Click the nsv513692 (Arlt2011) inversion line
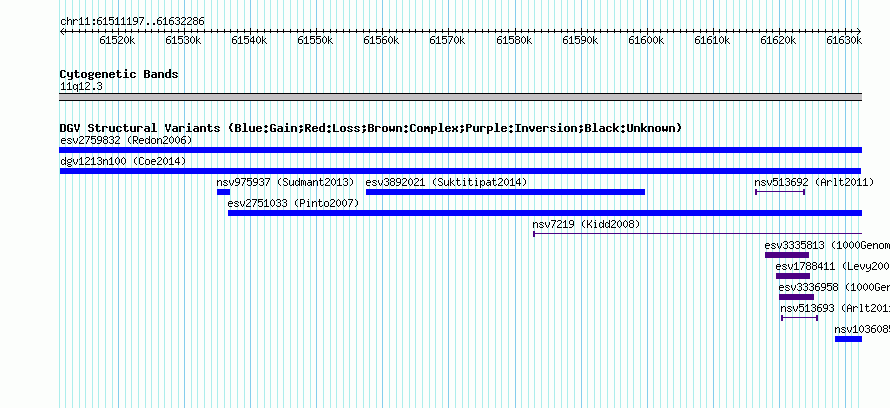The image size is (890, 408). pyautogui.click(x=780, y=192)
